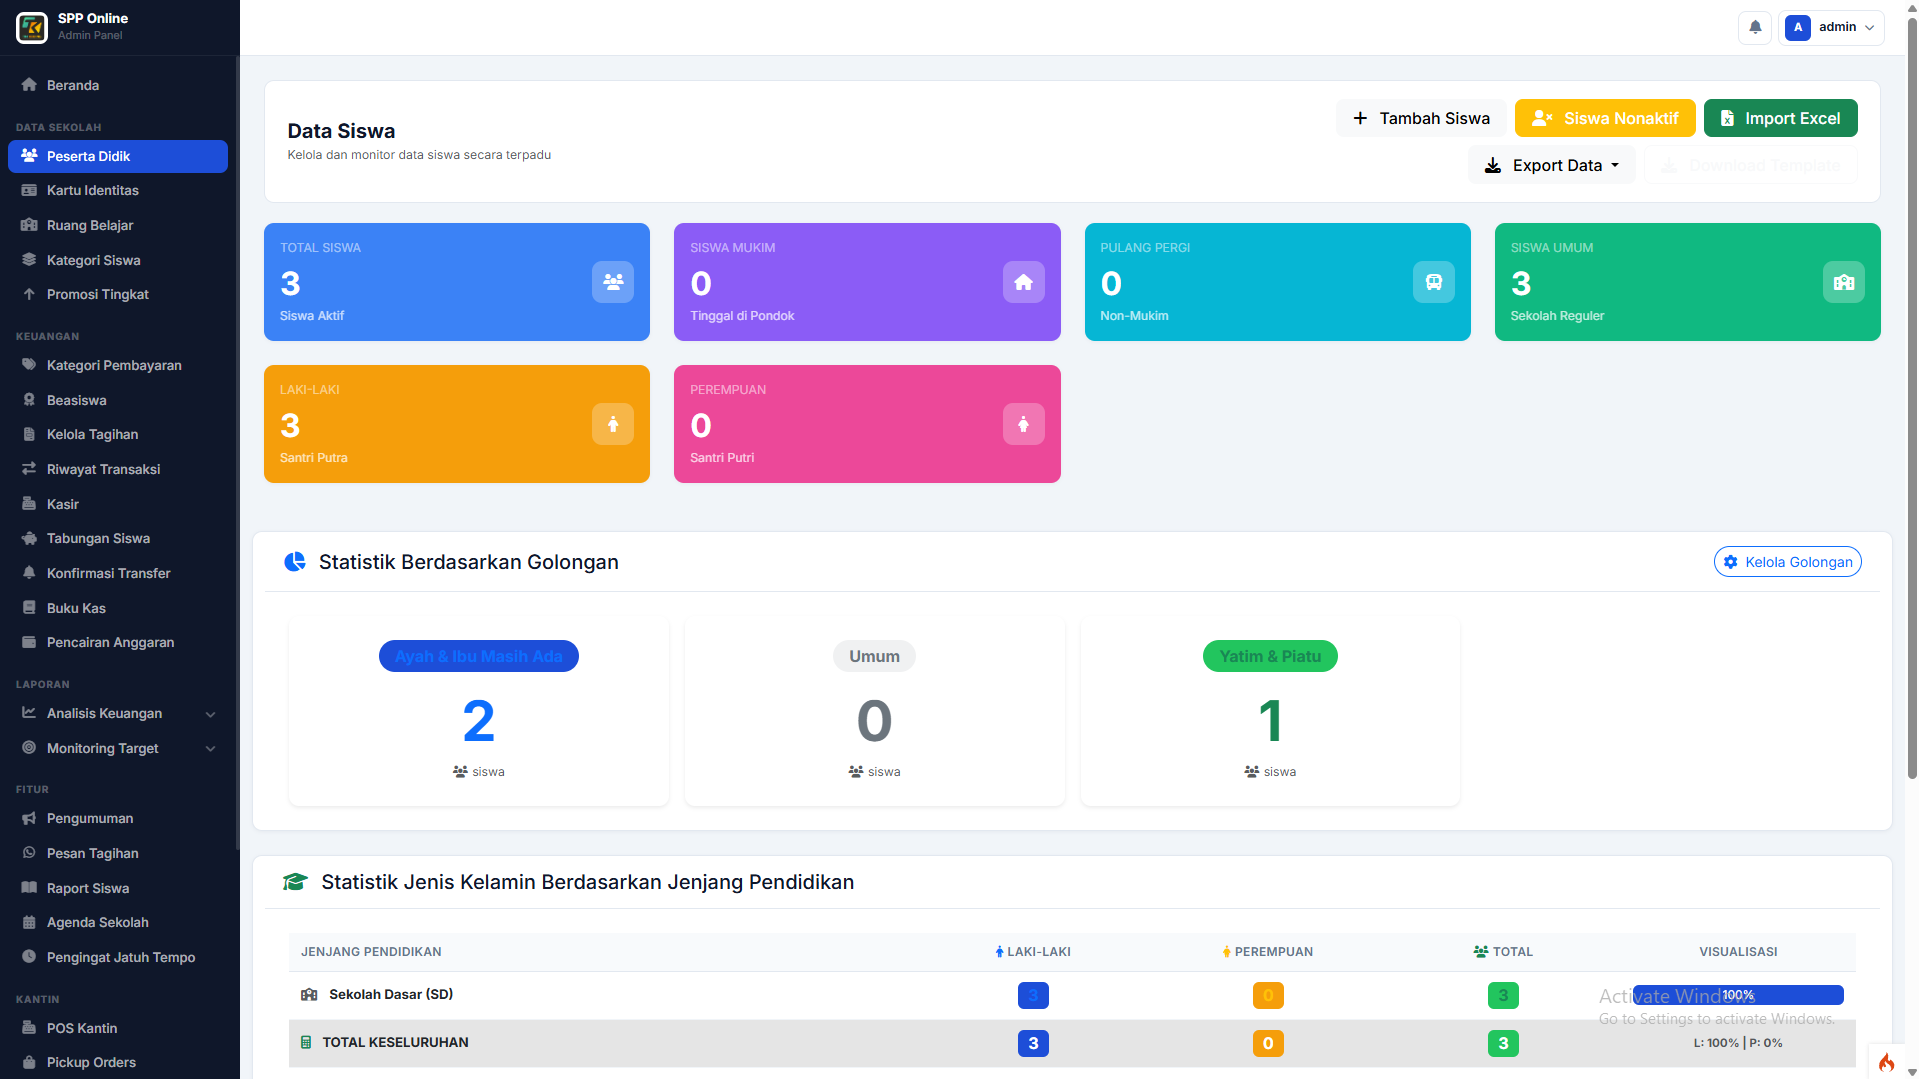Screen dimensions: 1919x1079
Task: Open POS Kantin menu item
Action: coord(118,1028)
